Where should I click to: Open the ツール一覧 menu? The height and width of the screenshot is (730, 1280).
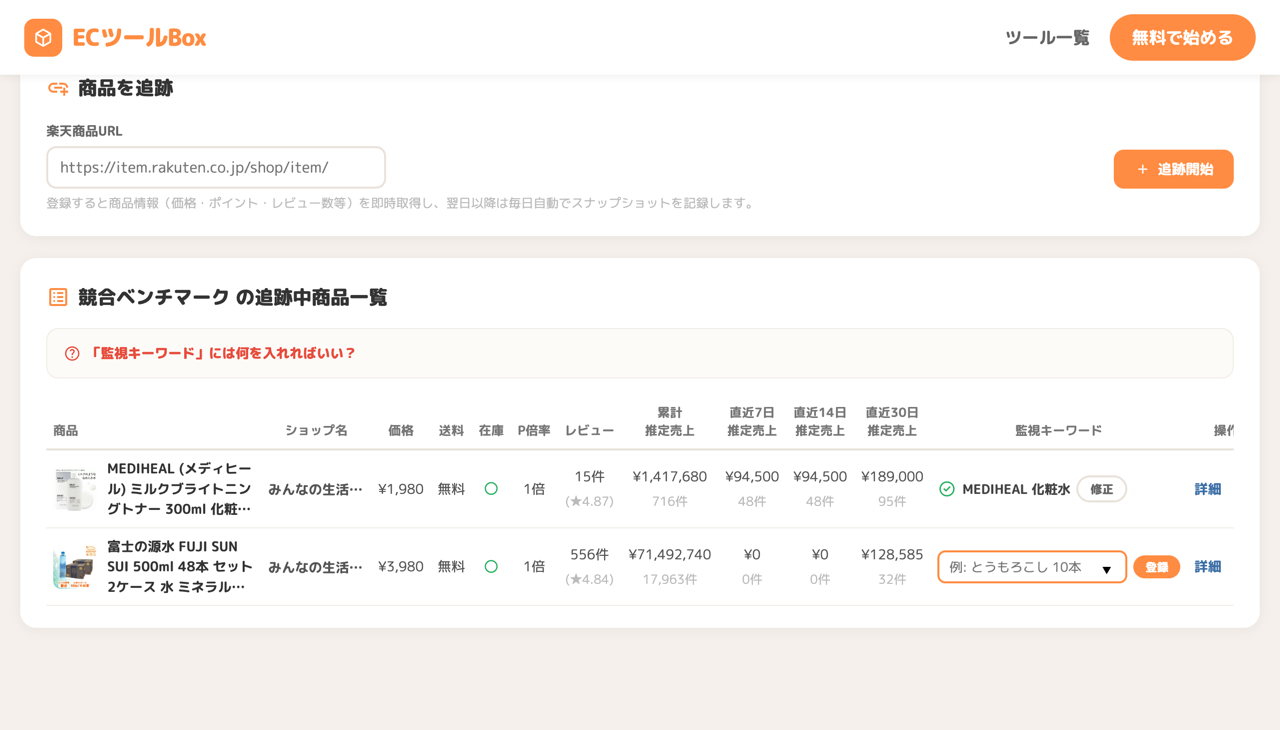[x=1047, y=38]
